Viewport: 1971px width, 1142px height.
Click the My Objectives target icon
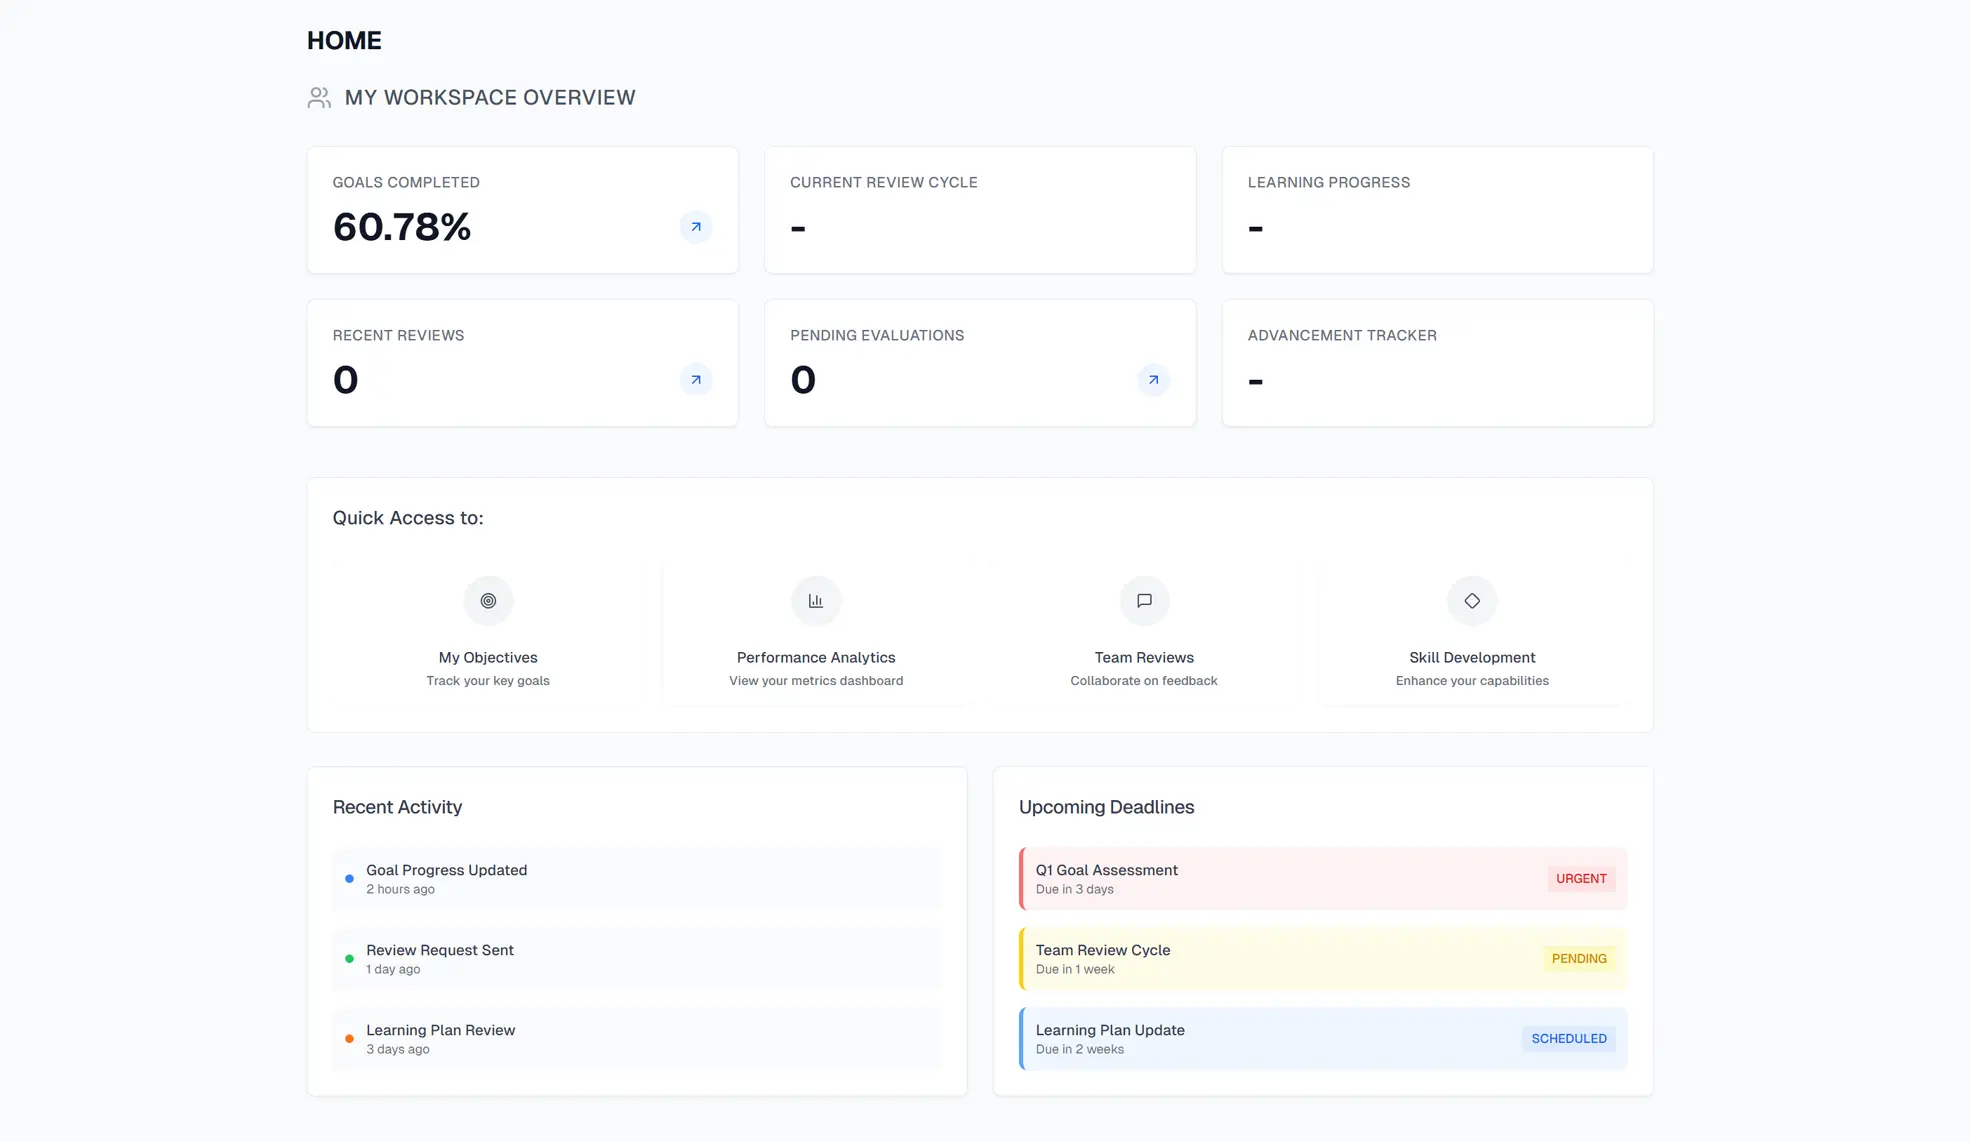click(488, 601)
